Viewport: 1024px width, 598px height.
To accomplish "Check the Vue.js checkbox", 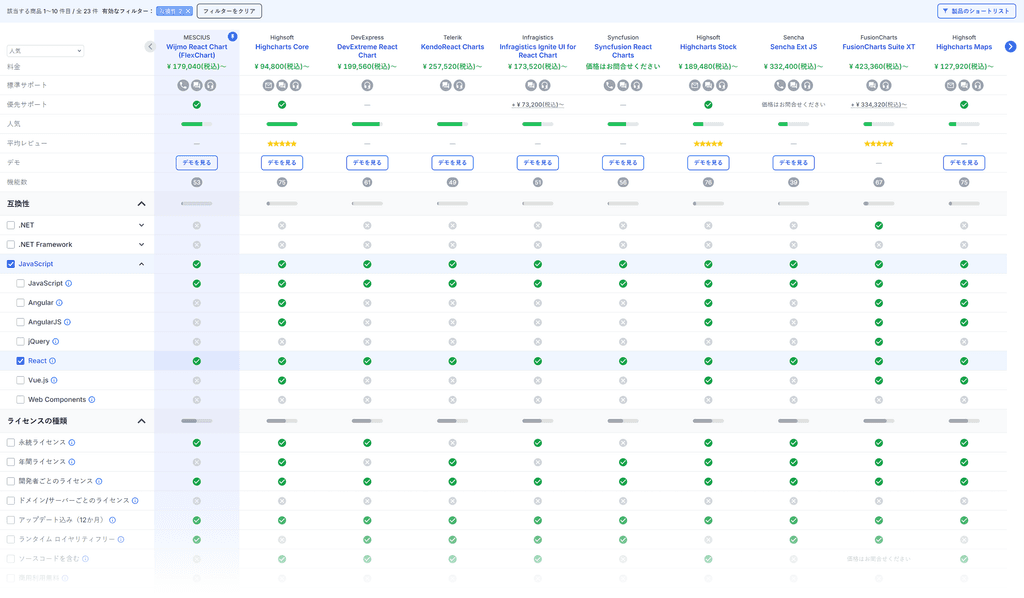I will pos(20,380).
